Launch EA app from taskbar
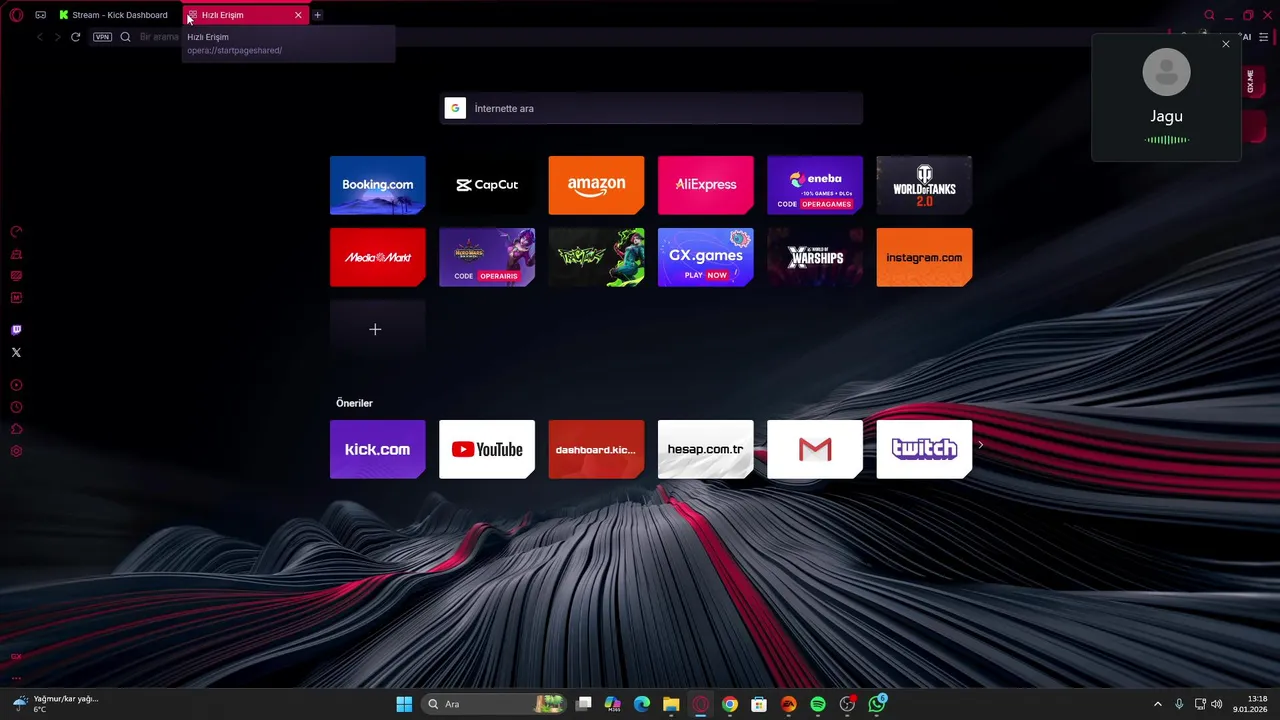The image size is (1280, 720). click(x=789, y=704)
